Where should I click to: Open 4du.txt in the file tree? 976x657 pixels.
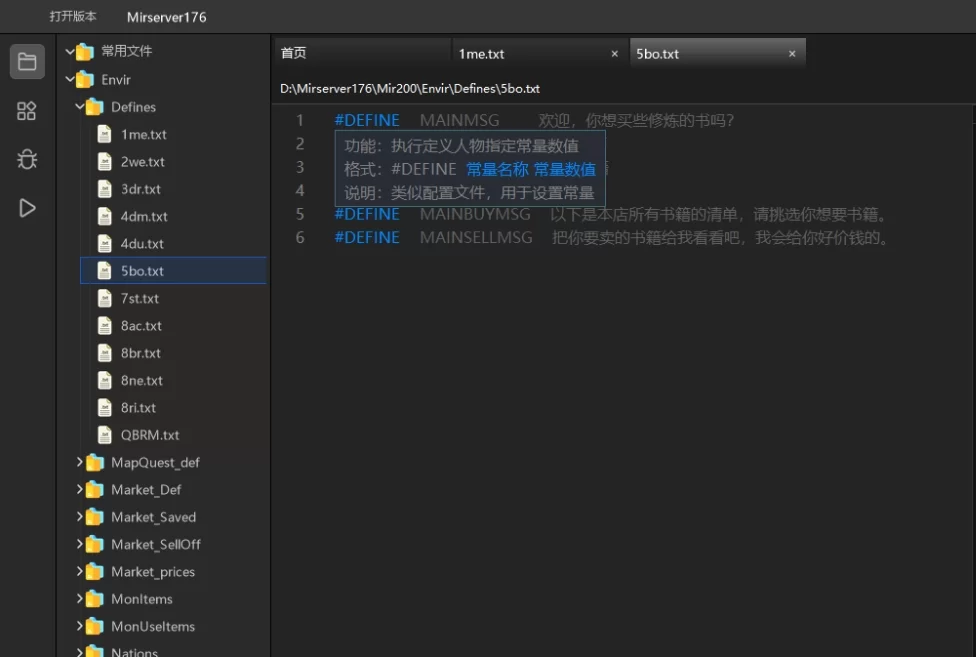pyautogui.click(x=142, y=244)
